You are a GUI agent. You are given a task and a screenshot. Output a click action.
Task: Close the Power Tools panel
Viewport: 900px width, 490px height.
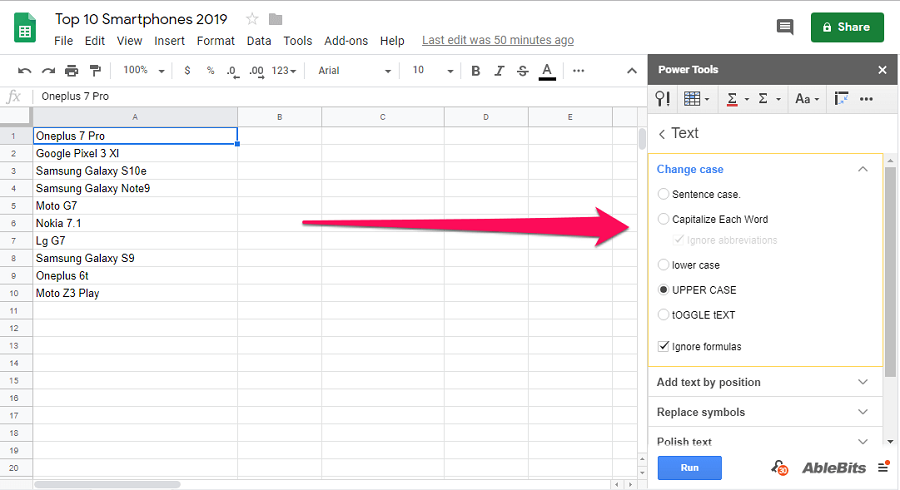[x=882, y=70]
